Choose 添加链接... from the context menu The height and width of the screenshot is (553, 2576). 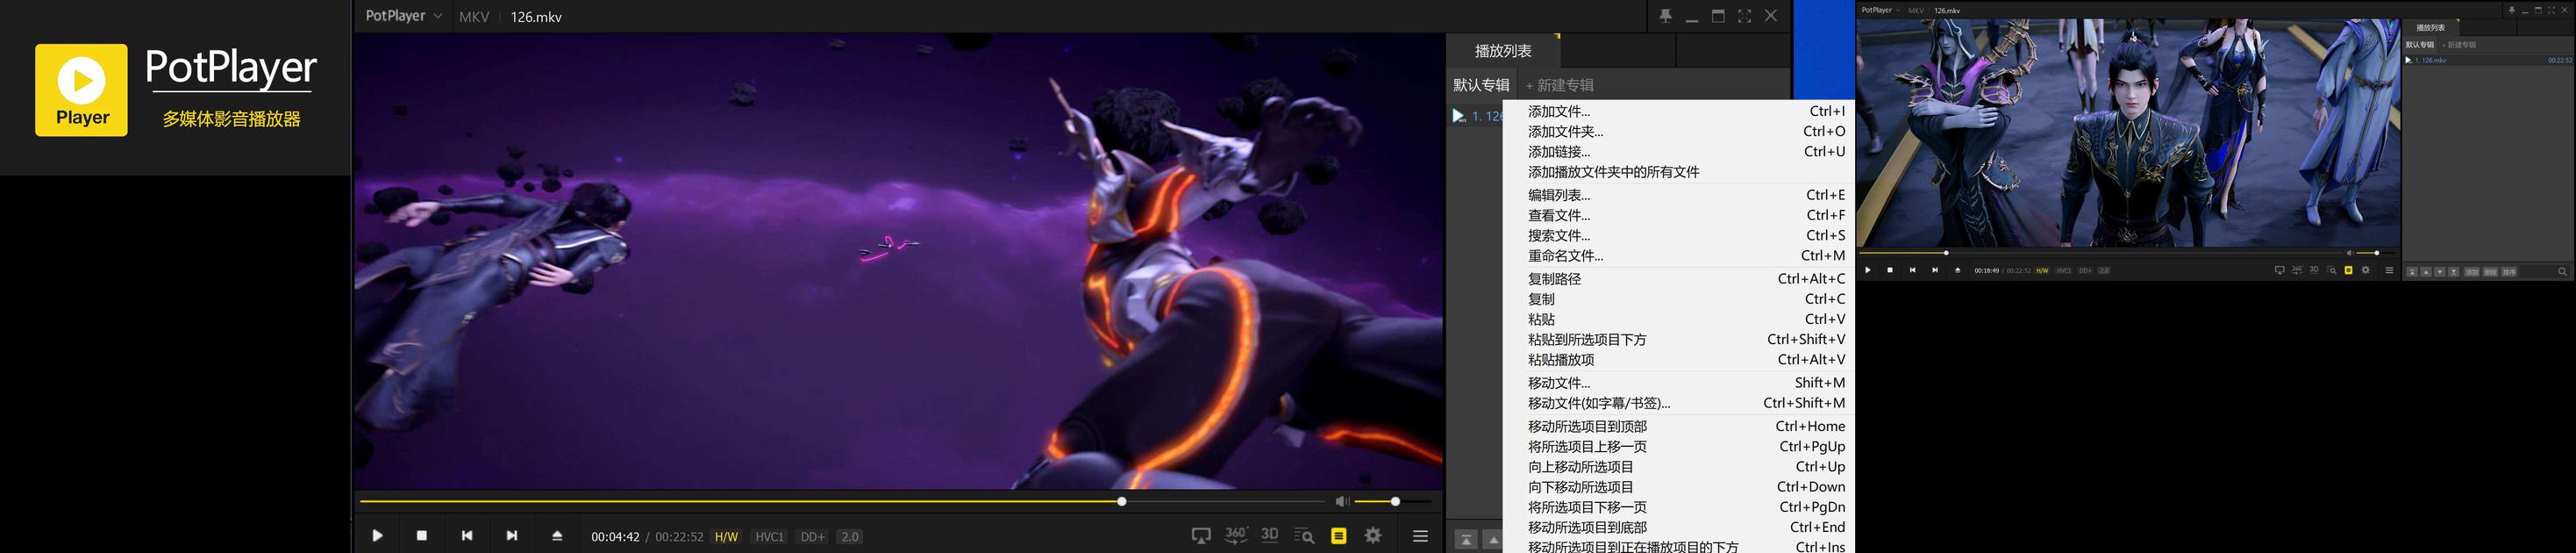1679,151
